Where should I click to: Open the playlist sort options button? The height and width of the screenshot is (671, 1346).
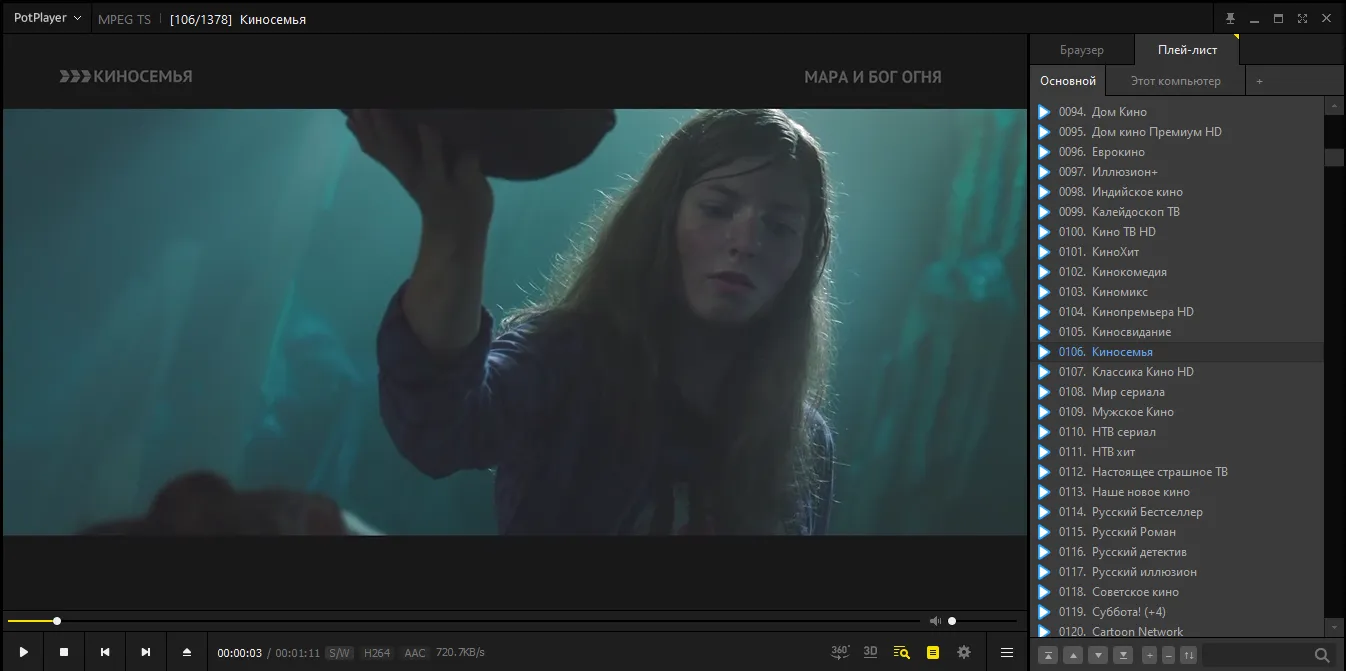click(x=1188, y=656)
